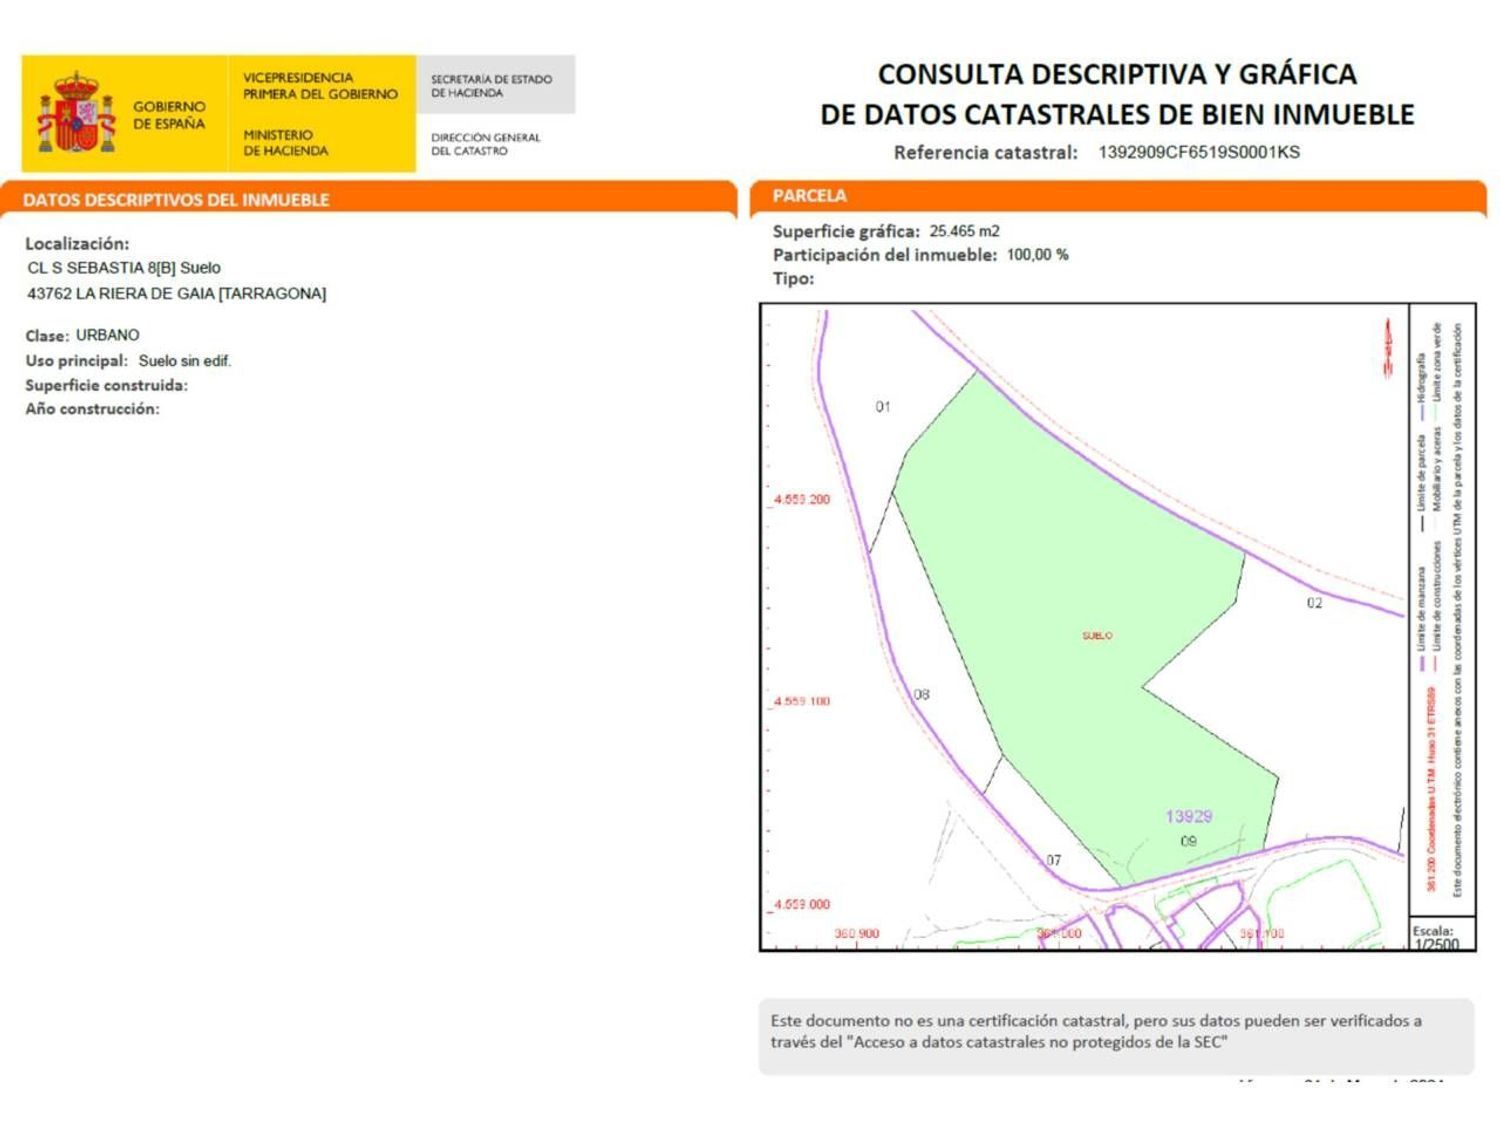Image resolution: width=1500 pixels, height=1125 pixels.
Task: Click the 4.559.200 coordinate label
Action: coord(802,500)
